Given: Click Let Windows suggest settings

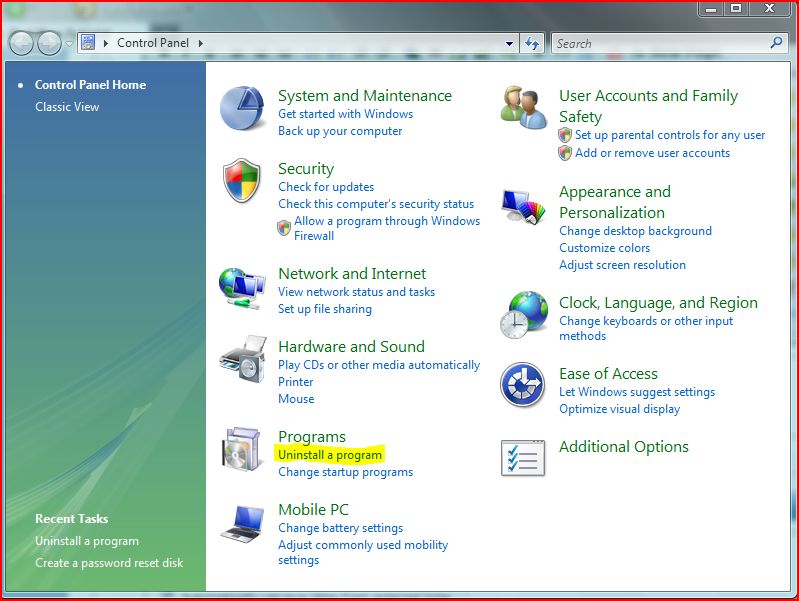Looking at the screenshot, I should coord(637,392).
